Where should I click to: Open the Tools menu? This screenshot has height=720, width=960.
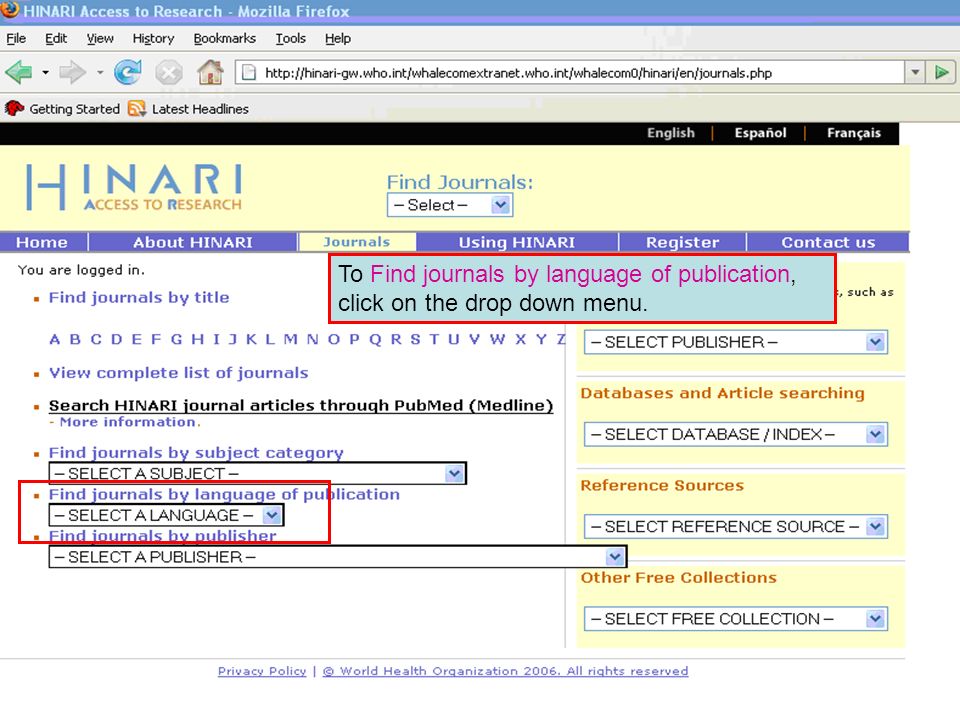[290, 39]
